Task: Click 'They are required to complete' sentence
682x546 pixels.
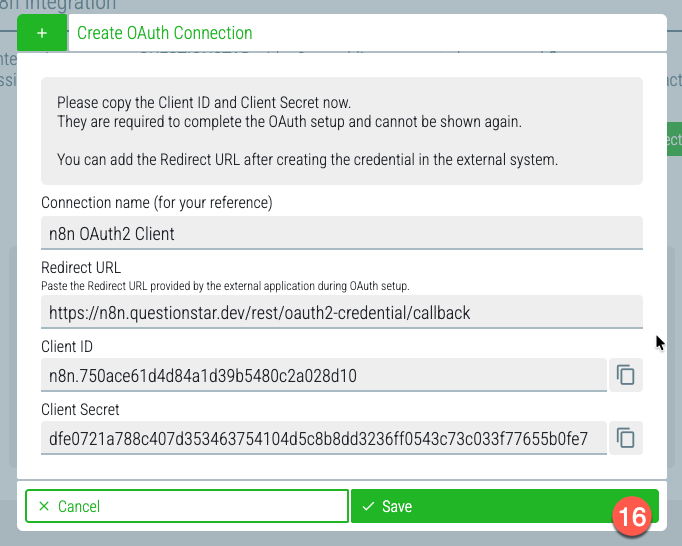Action: click(289, 121)
